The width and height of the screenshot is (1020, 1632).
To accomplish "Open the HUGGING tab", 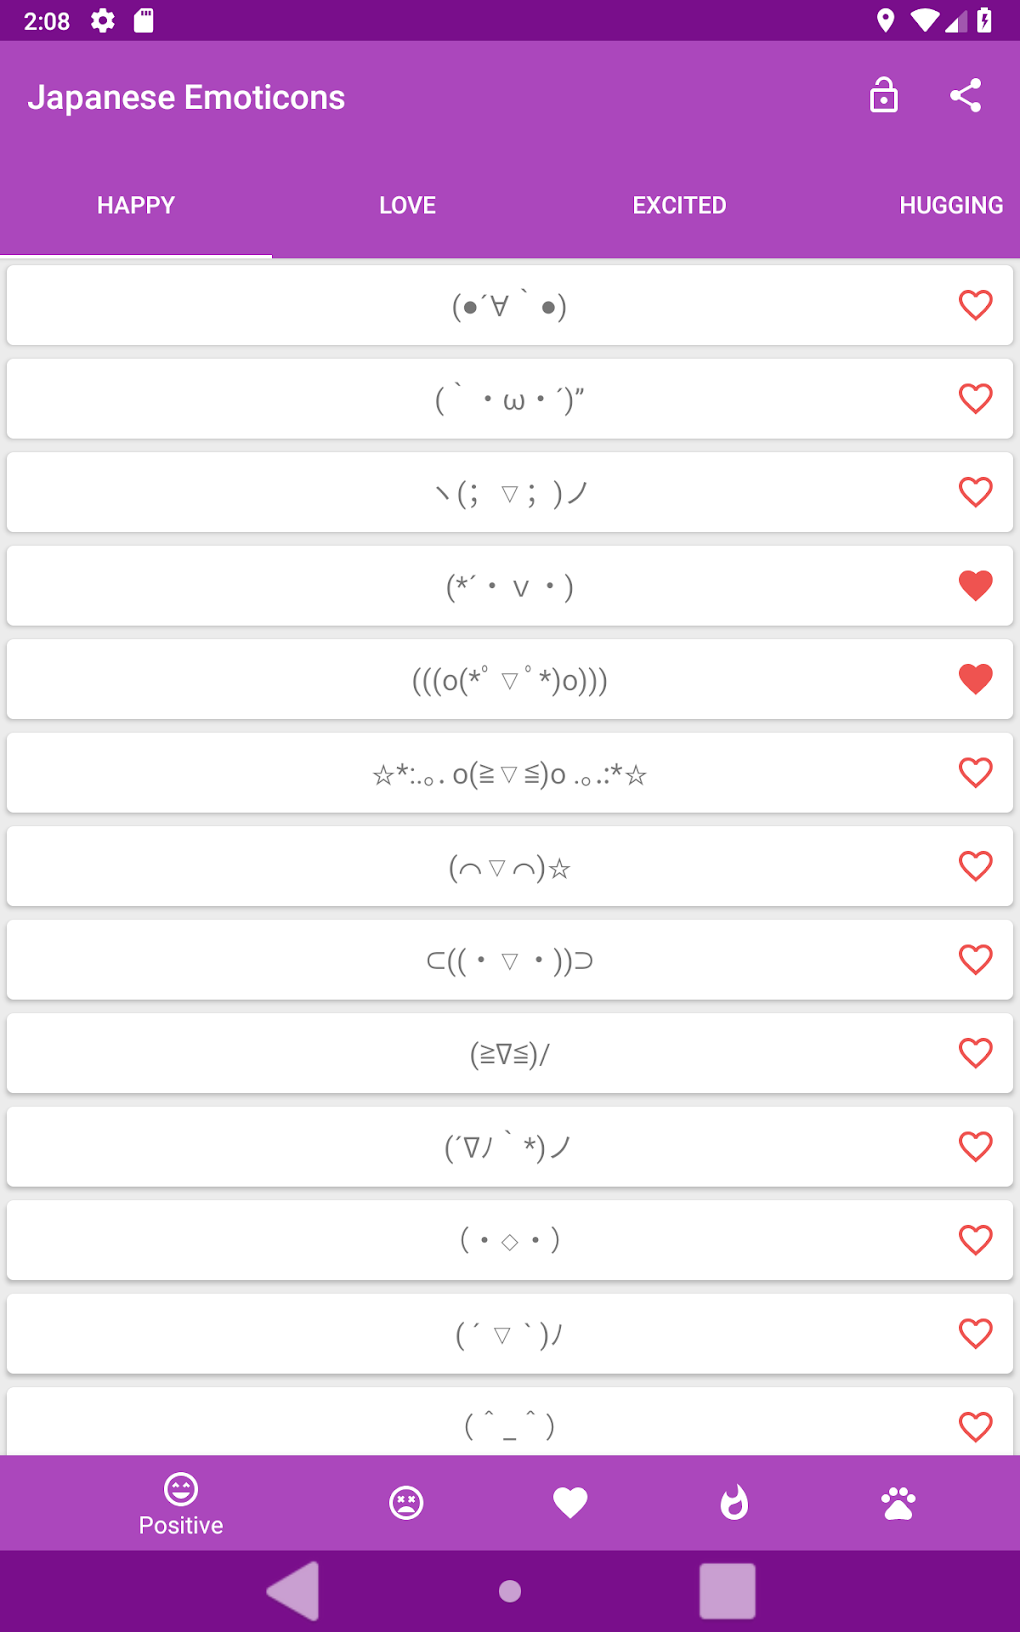I will (950, 205).
